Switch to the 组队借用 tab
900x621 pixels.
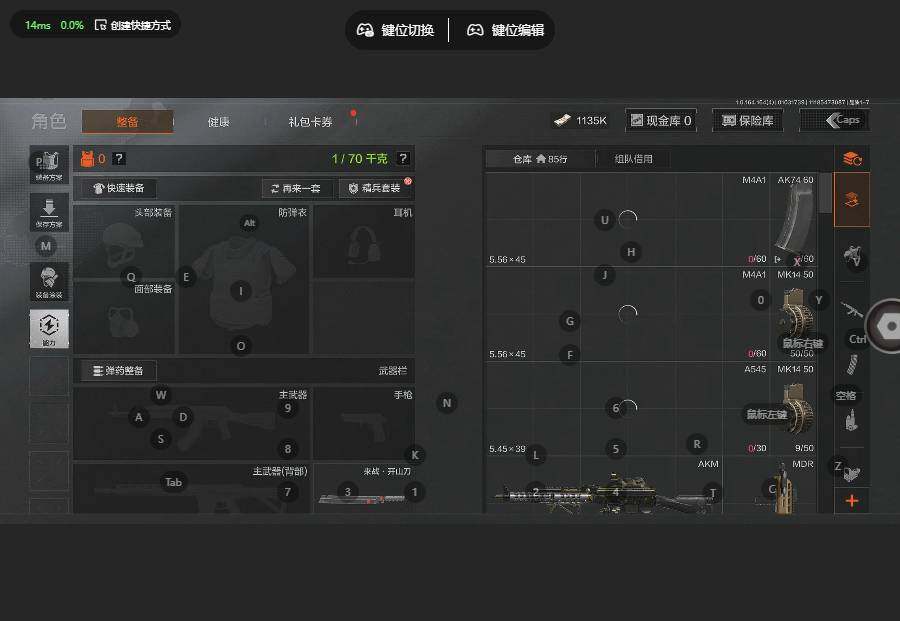point(633,159)
